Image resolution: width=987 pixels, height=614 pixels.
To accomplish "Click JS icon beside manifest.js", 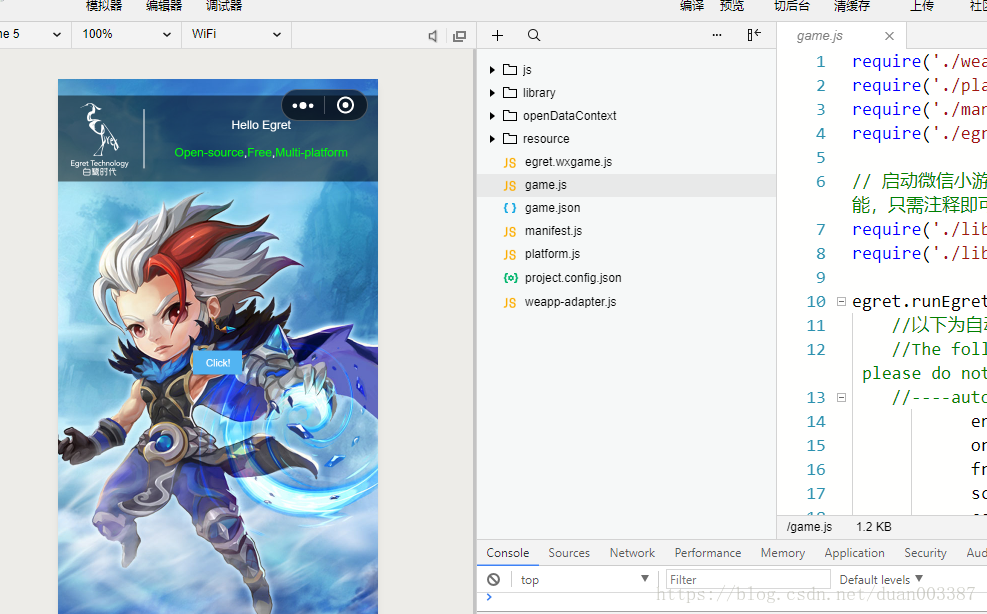I will tap(510, 231).
